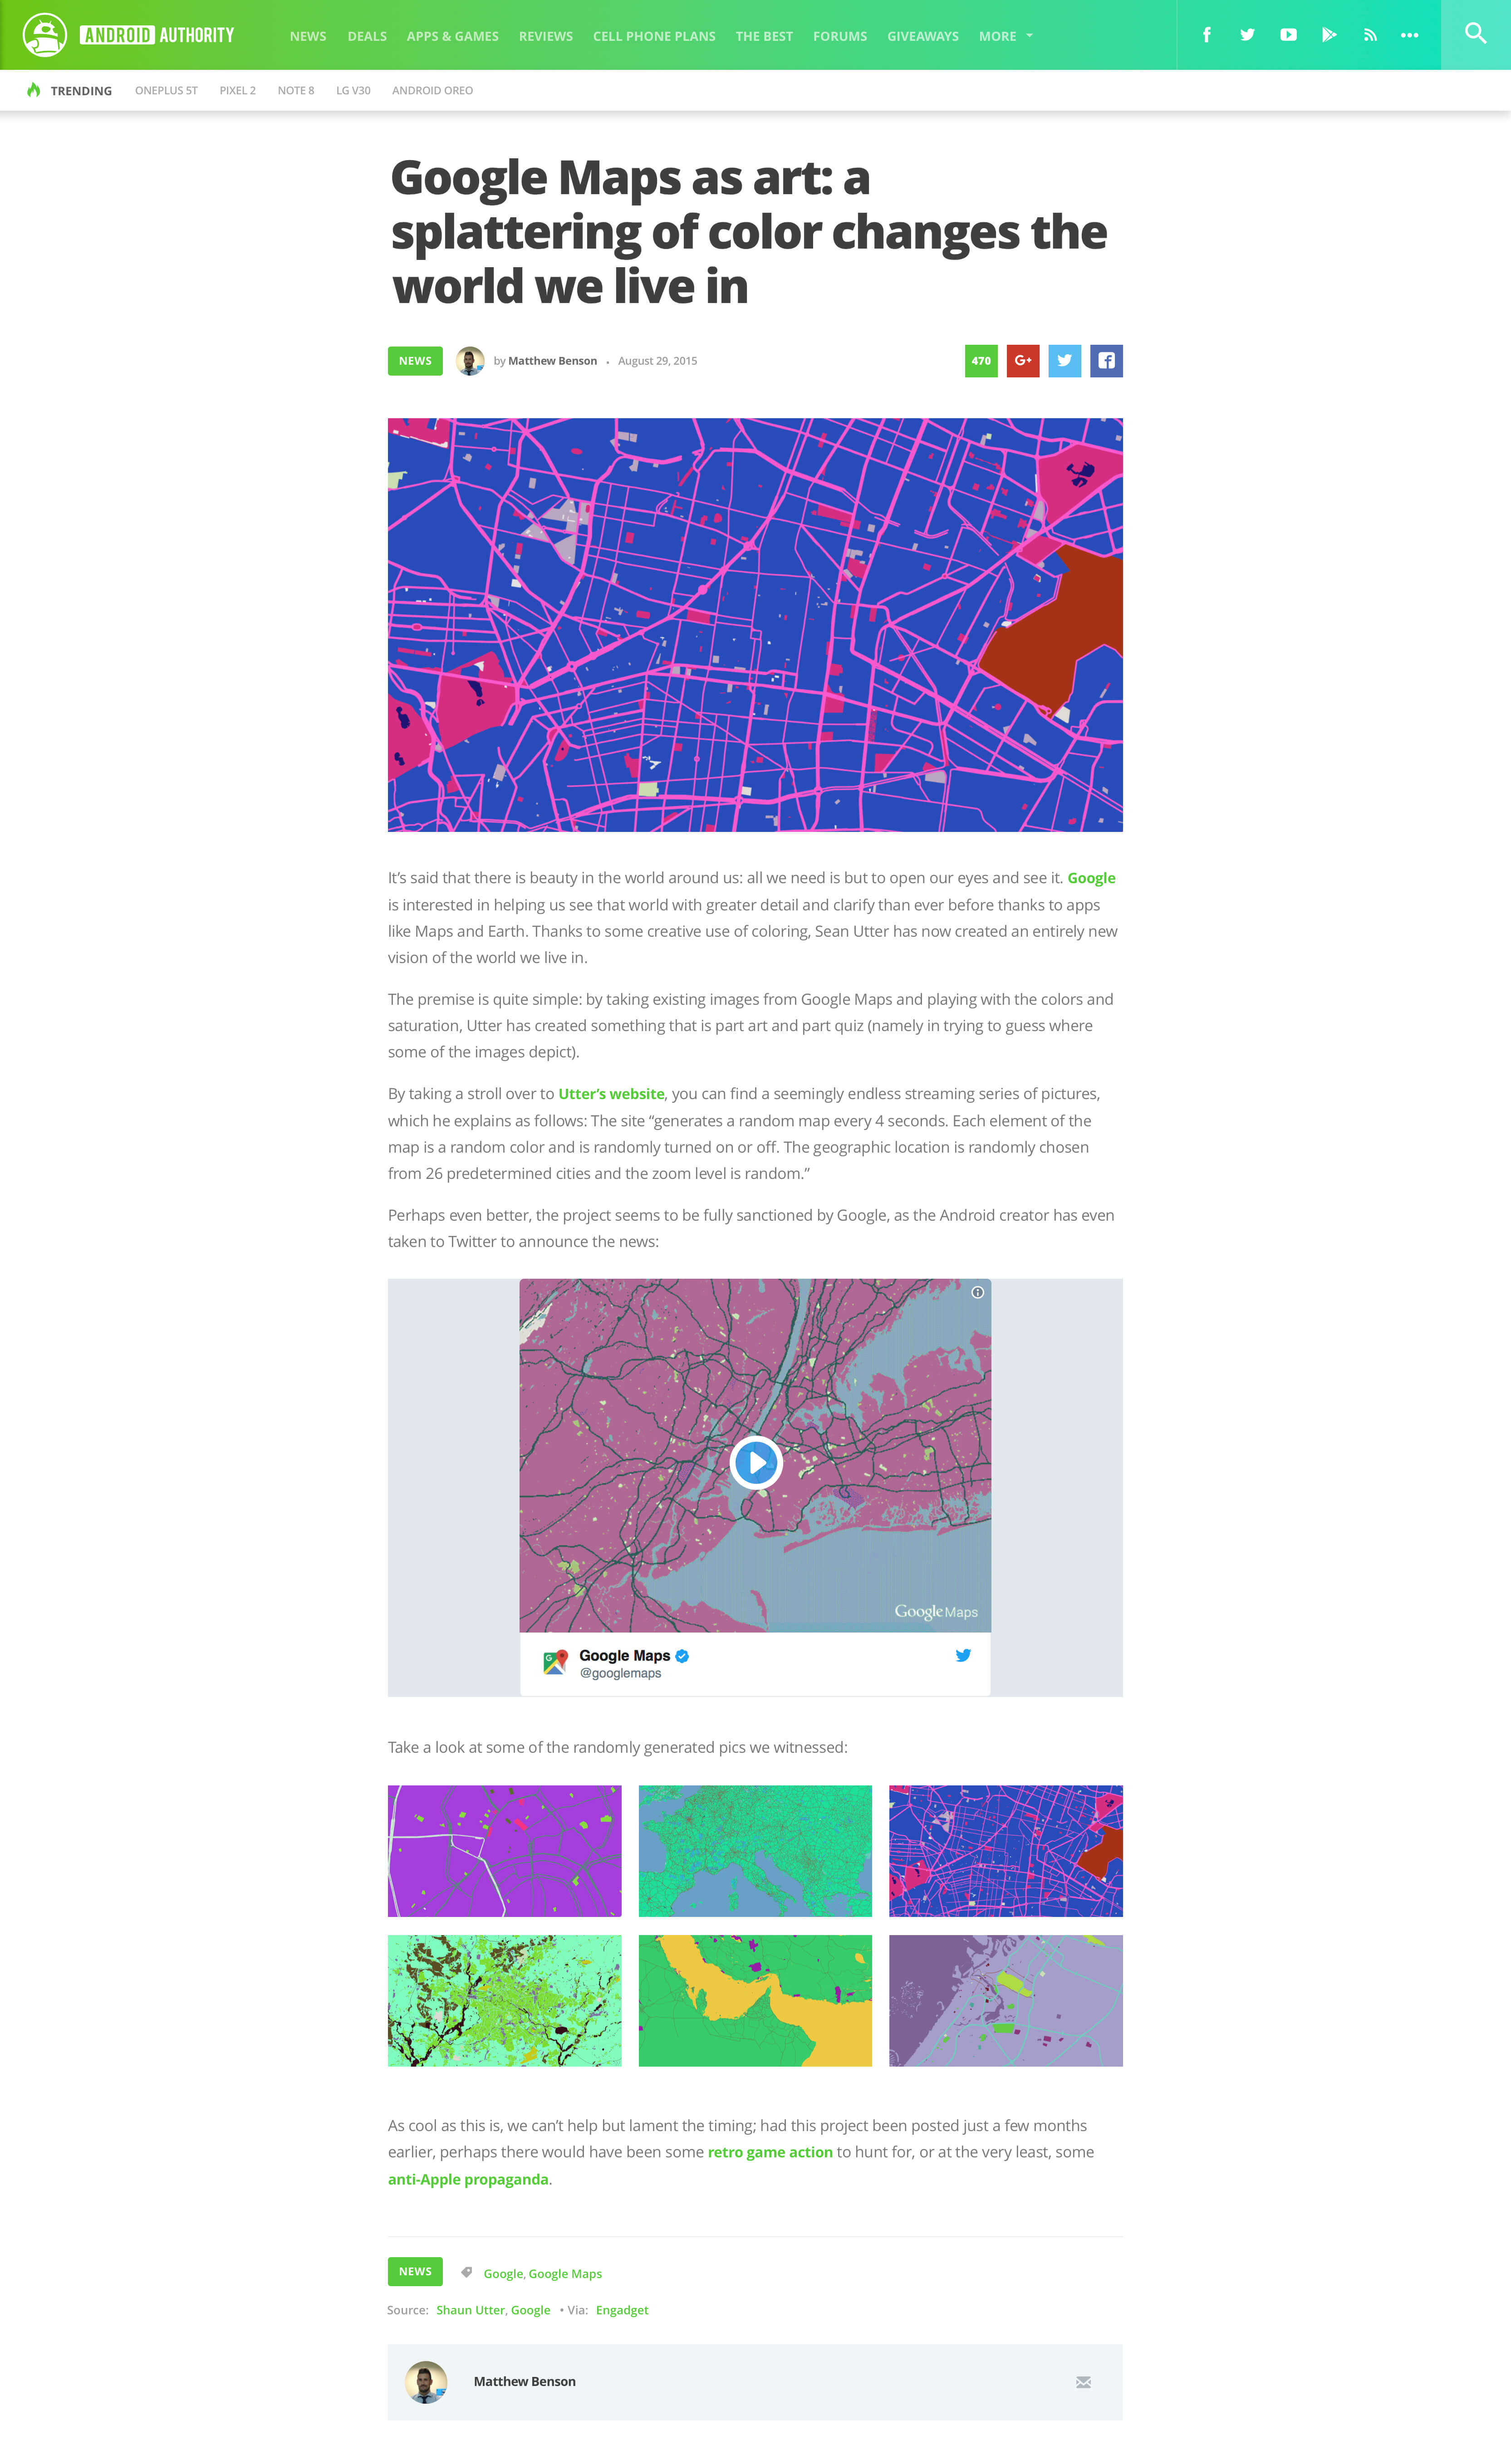
Task: Share article via blue Twitter button
Action: pyautogui.click(x=1065, y=361)
